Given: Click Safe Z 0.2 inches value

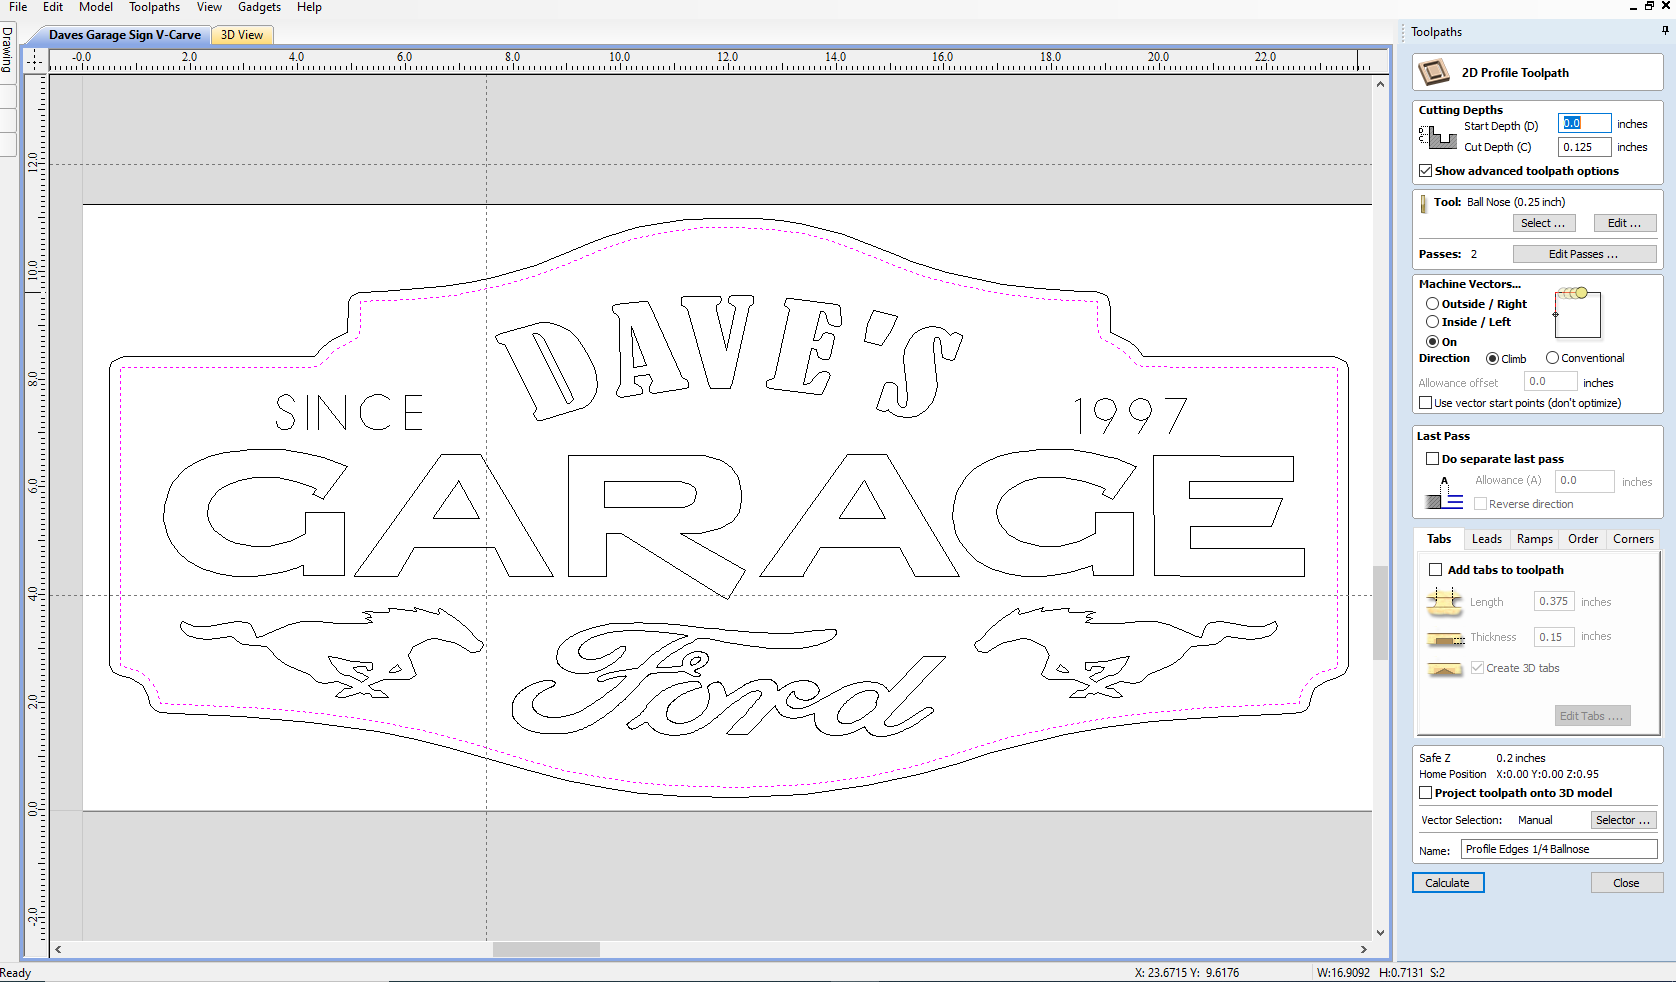Looking at the screenshot, I should (1520, 758).
